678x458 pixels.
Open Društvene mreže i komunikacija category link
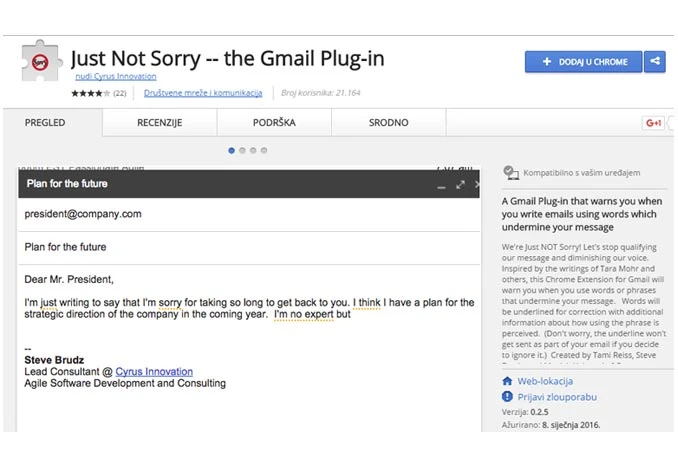click(203, 93)
